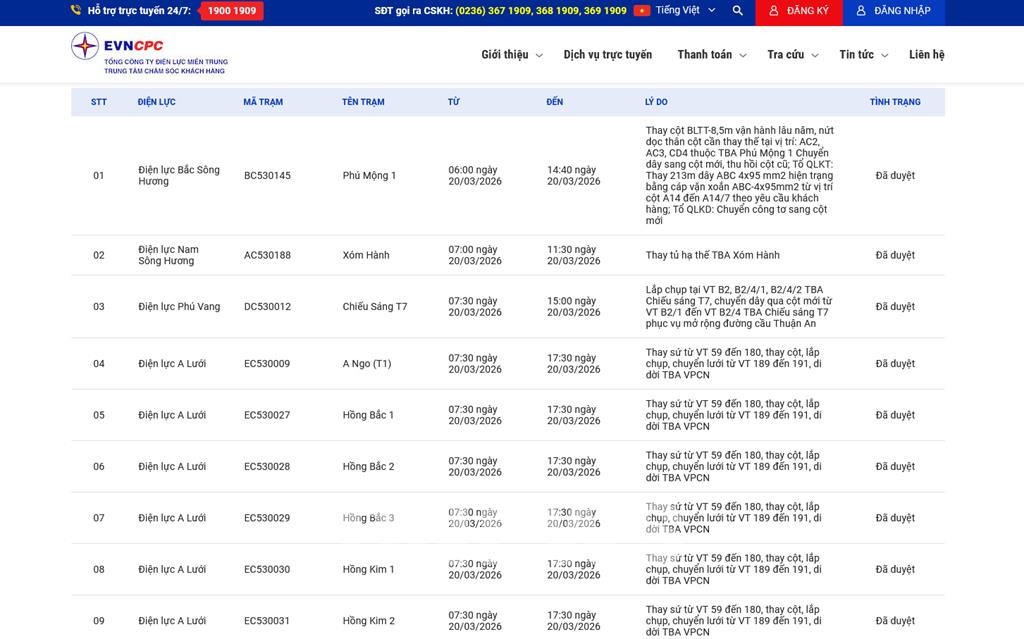Open the search magnifier icon

pyautogui.click(x=738, y=11)
